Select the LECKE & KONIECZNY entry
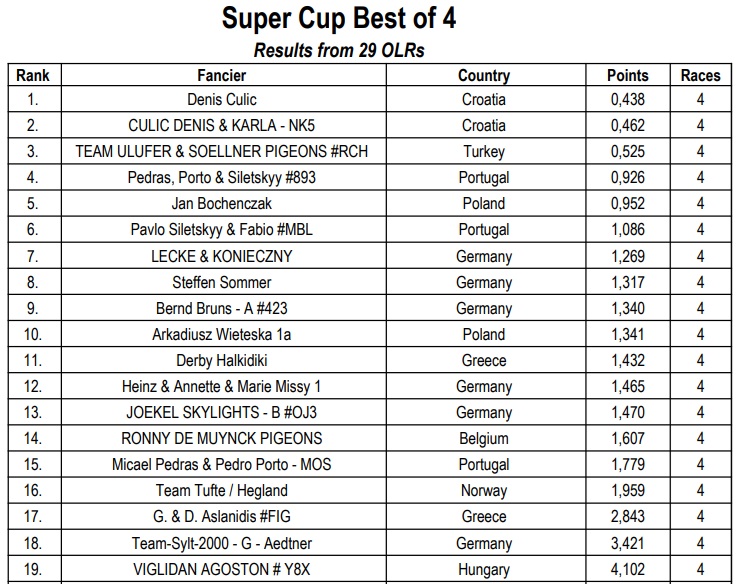Screen dimensions: 740x584 click(222, 256)
